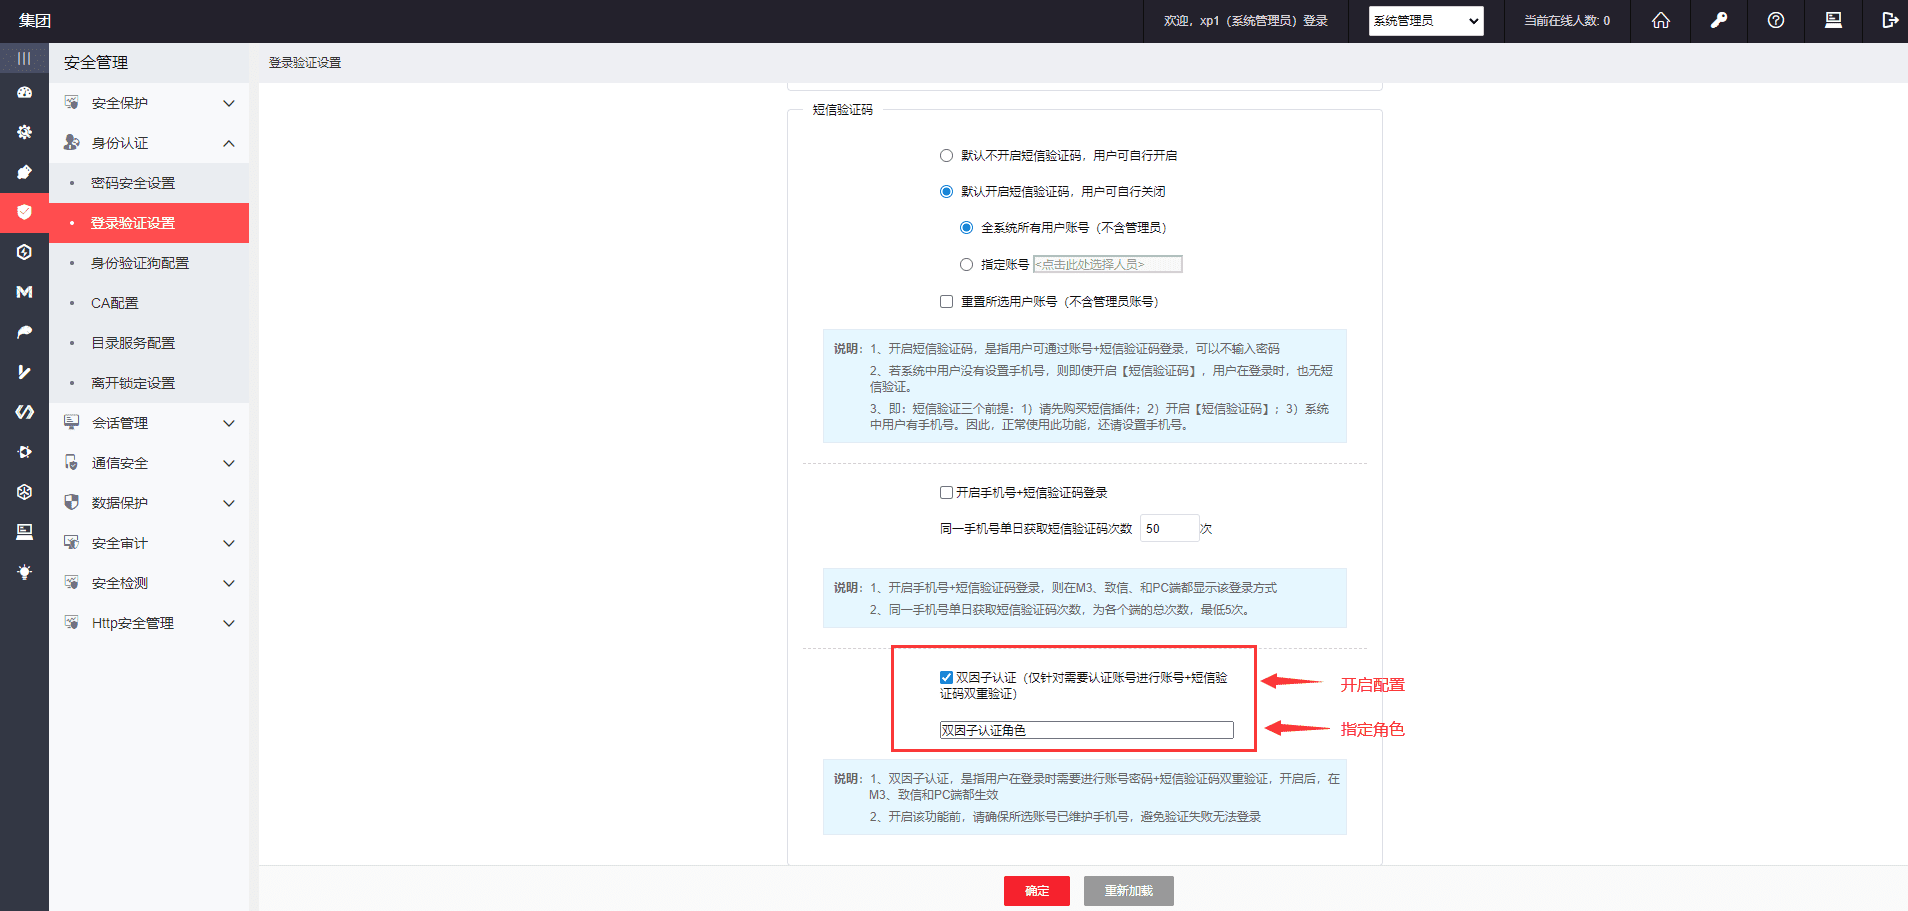
Task: Click the 安全检测 menu label
Action: (120, 583)
